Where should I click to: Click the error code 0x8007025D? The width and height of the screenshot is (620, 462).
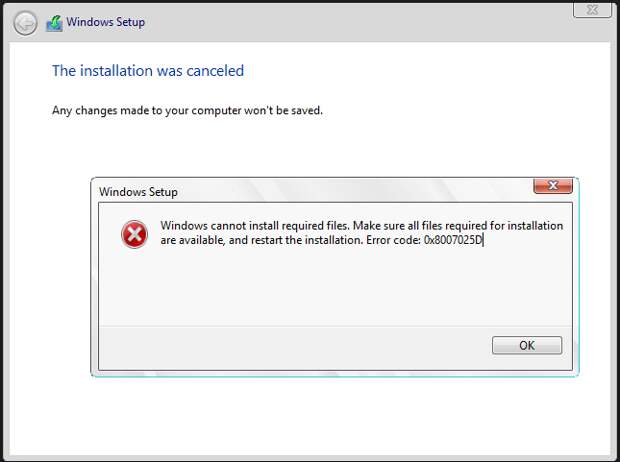tap(453, 240)
